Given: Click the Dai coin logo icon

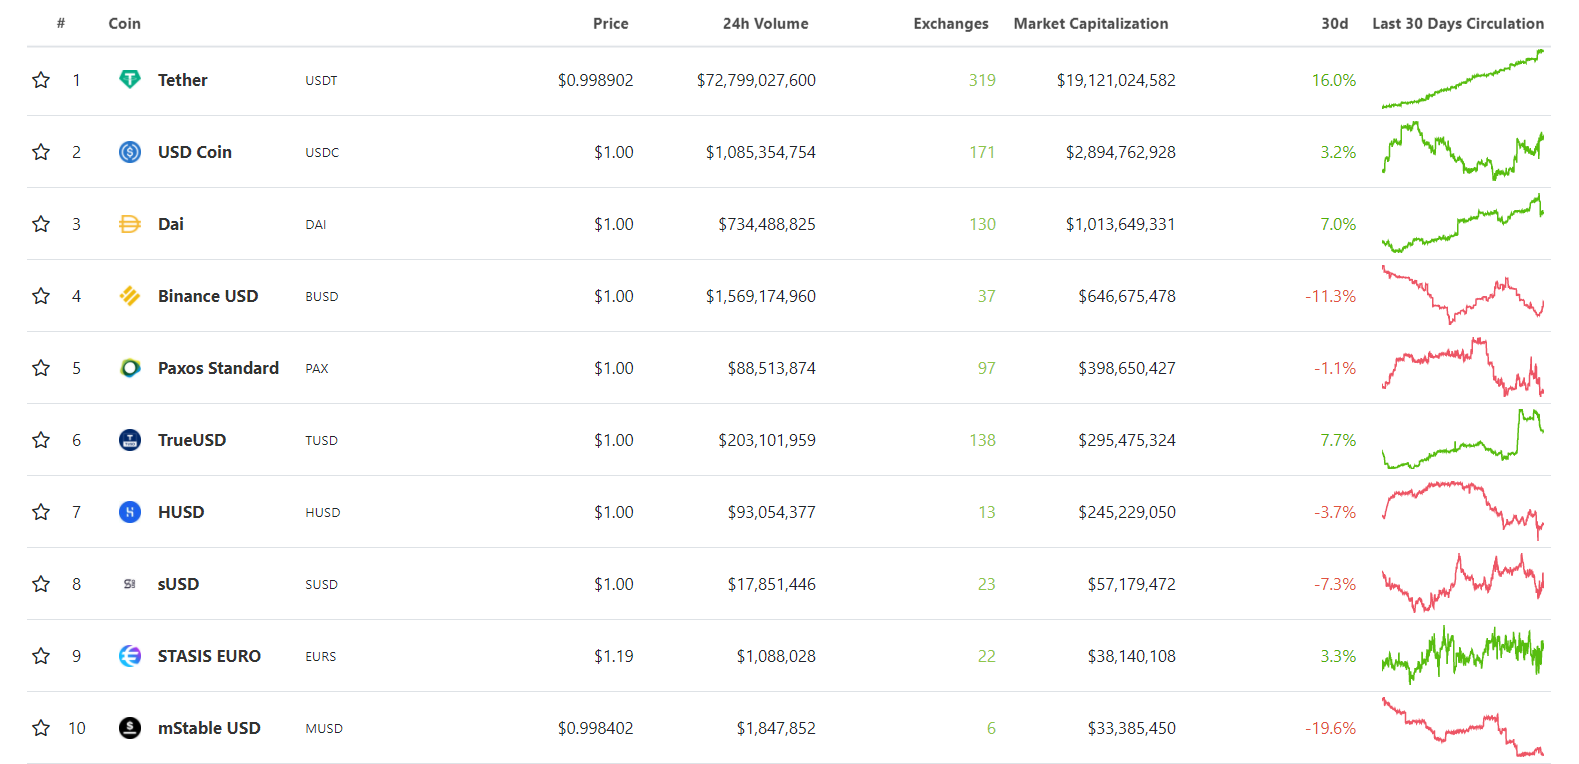Looking at the screenshot, I should click(130, 224).
